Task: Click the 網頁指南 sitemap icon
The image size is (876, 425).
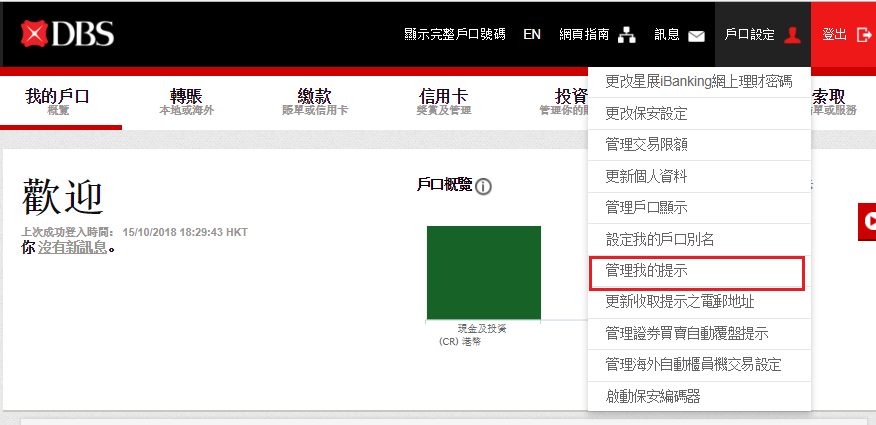Action: [x=628, y=35]
